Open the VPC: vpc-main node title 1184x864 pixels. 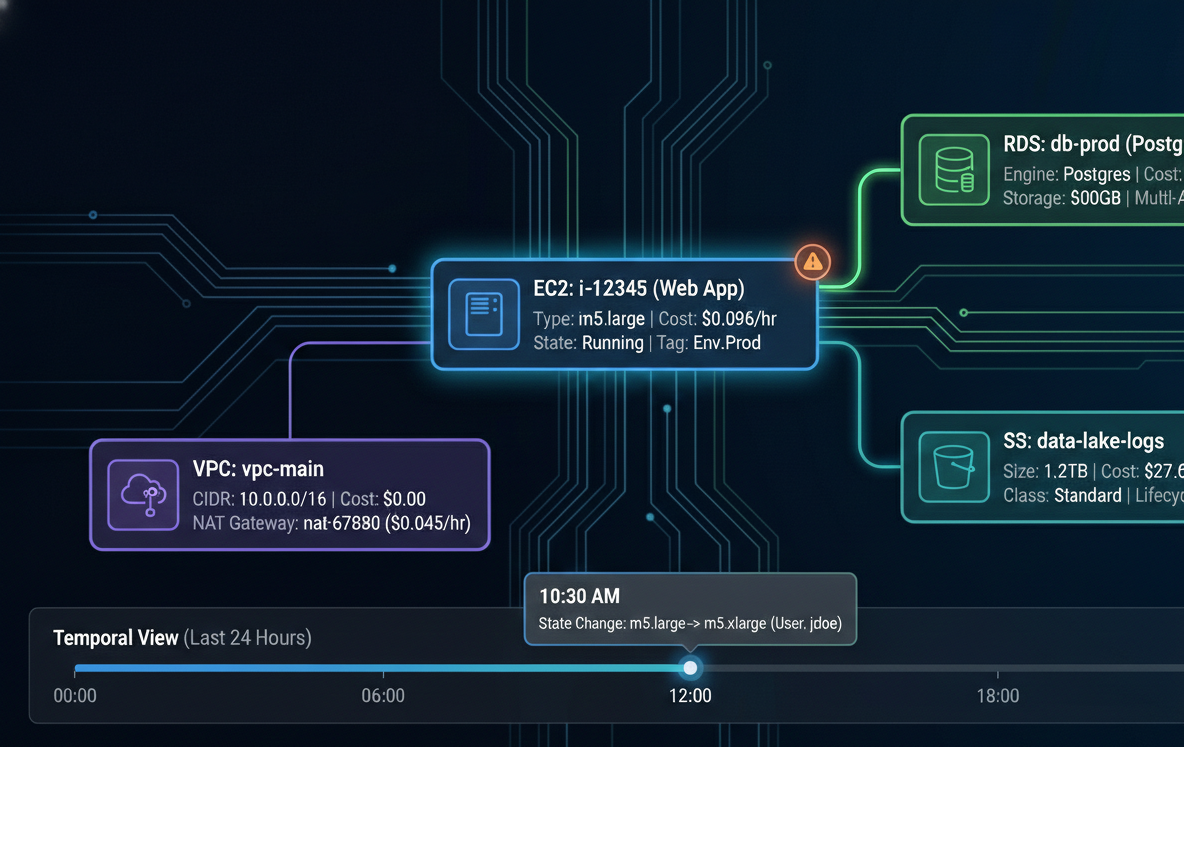[x=258, y=469]
